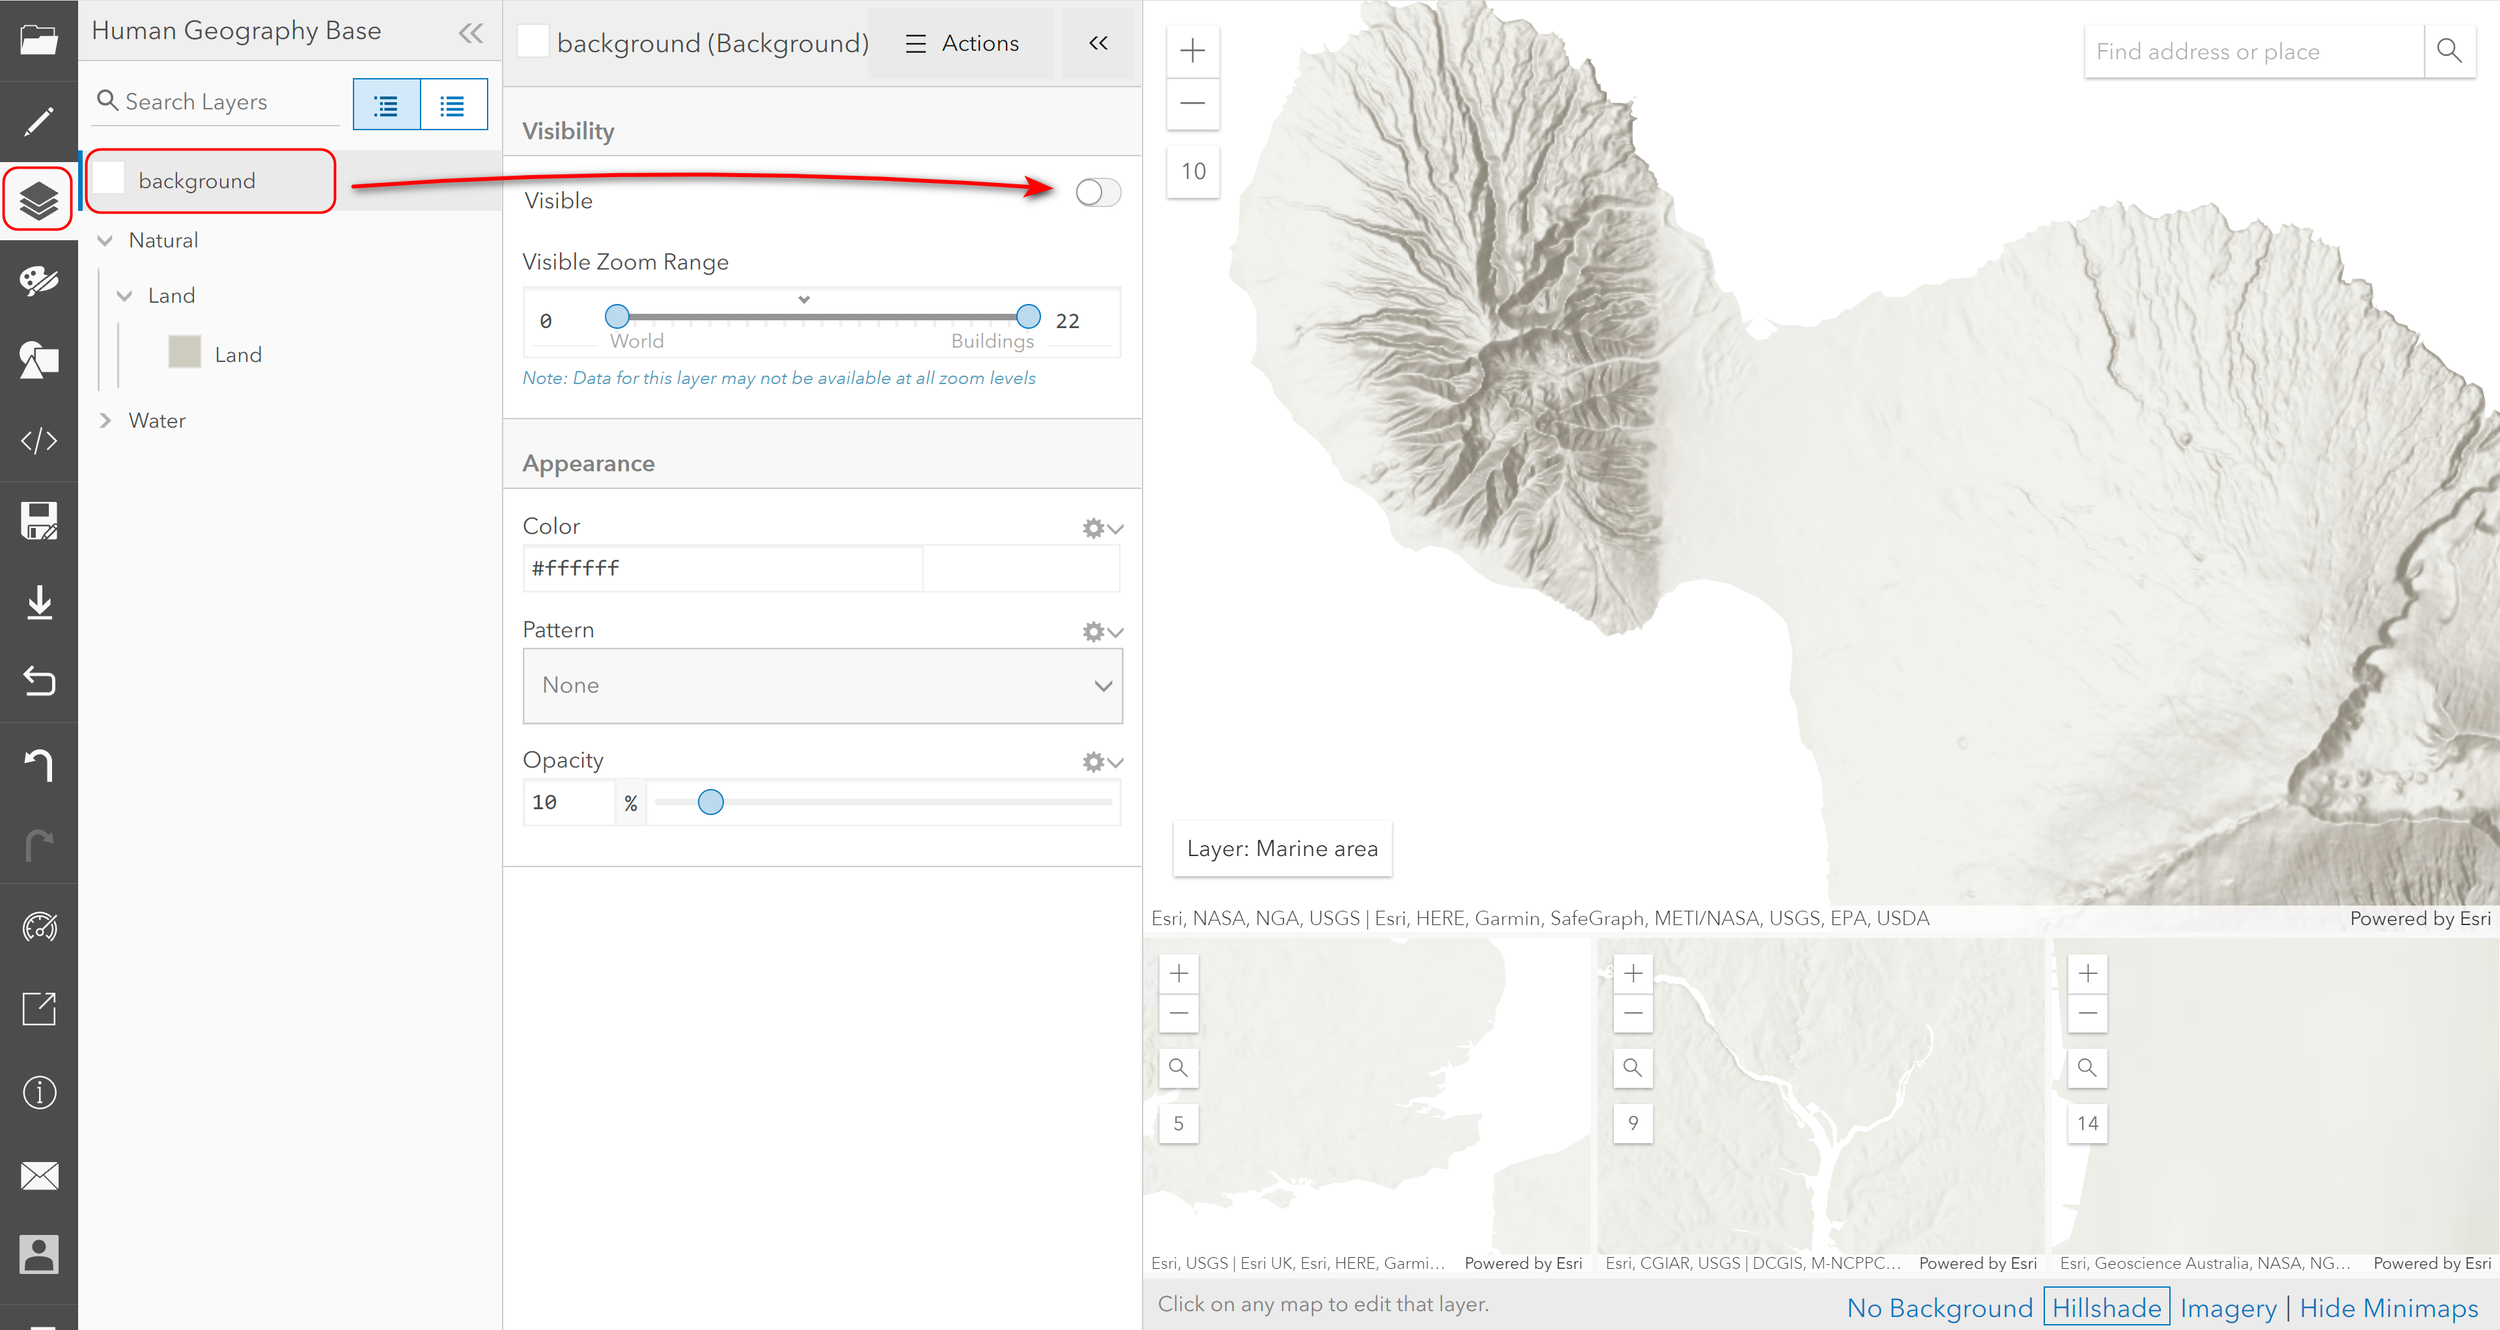Image resolution: width=2500 pixels, height=1330 pixels.
Task: Zoom in on the main map
Action: click(x=1193, y=51)
